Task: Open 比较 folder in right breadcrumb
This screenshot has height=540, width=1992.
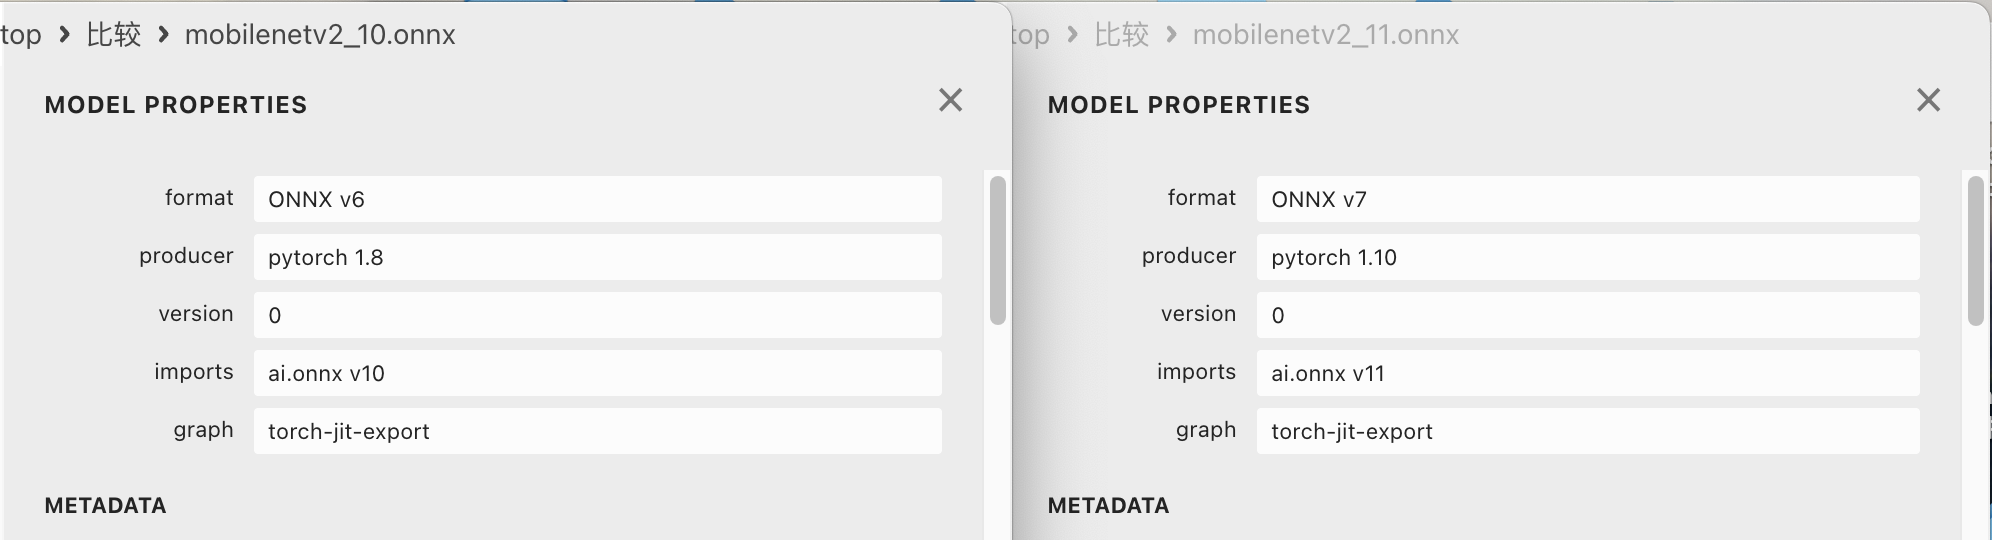Action: [1121, 35]
